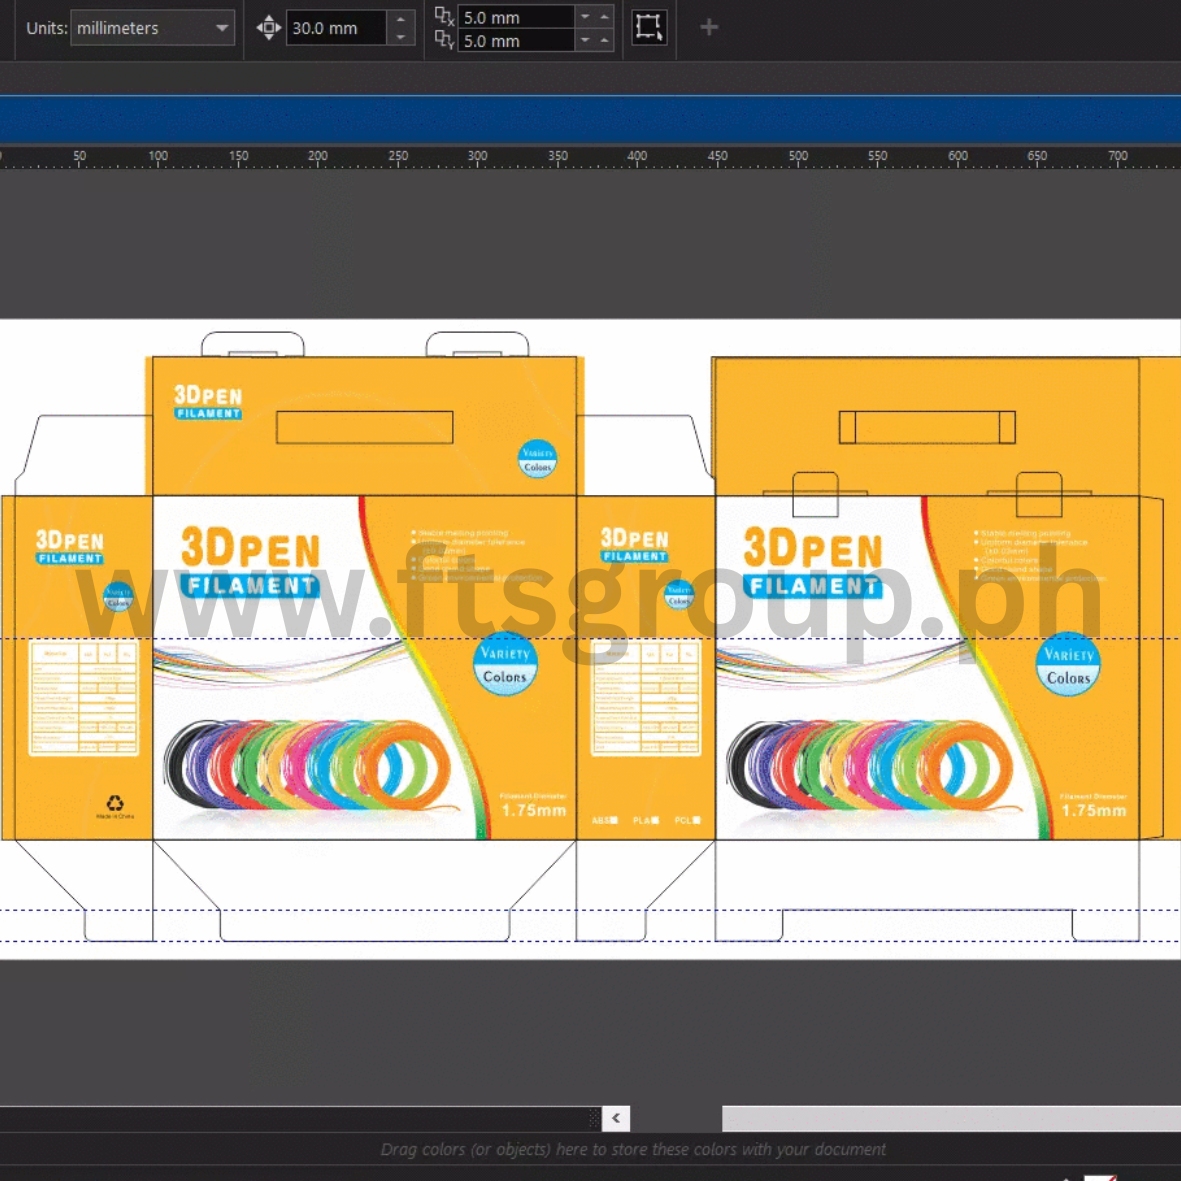Click the duplicate distance Y icon
This screenshot has height=1181, width=1181.
444,40
